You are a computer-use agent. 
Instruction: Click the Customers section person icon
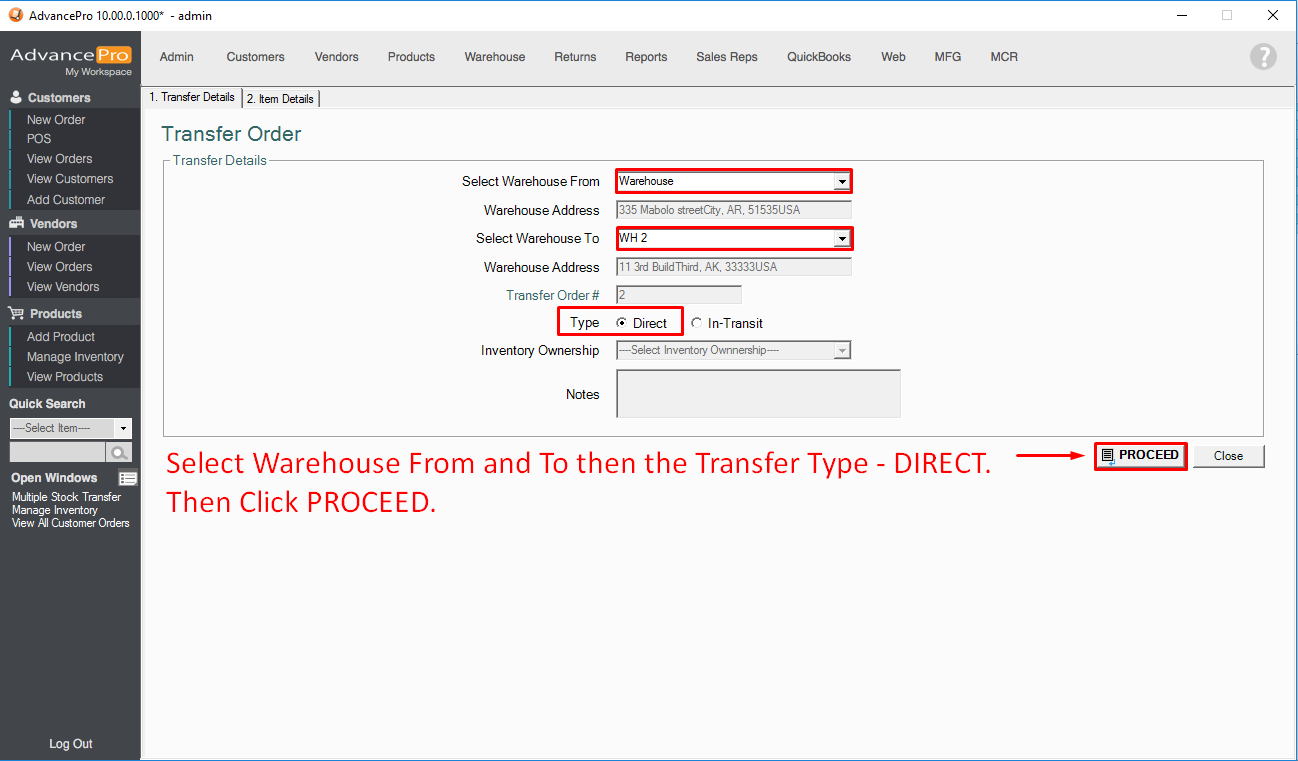(16, 97)
